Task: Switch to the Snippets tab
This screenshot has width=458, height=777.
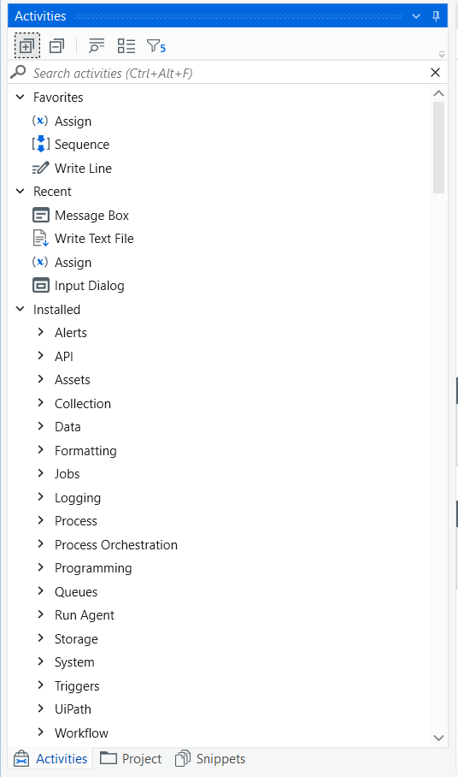Action: tap(210, 759)
